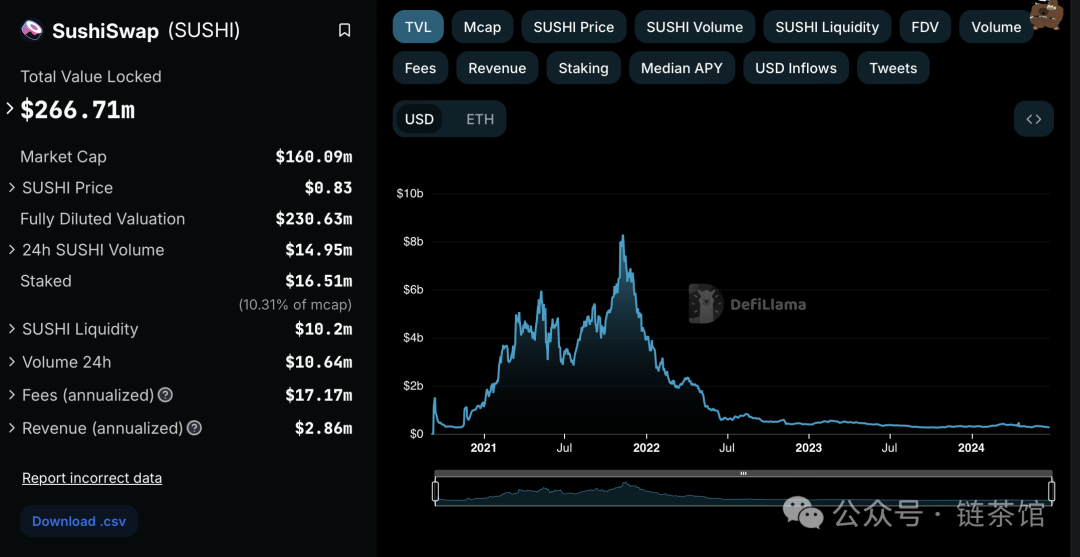Click the Fees annualized help icon
The image size is (1080, 557).
(x=165, y=395)
